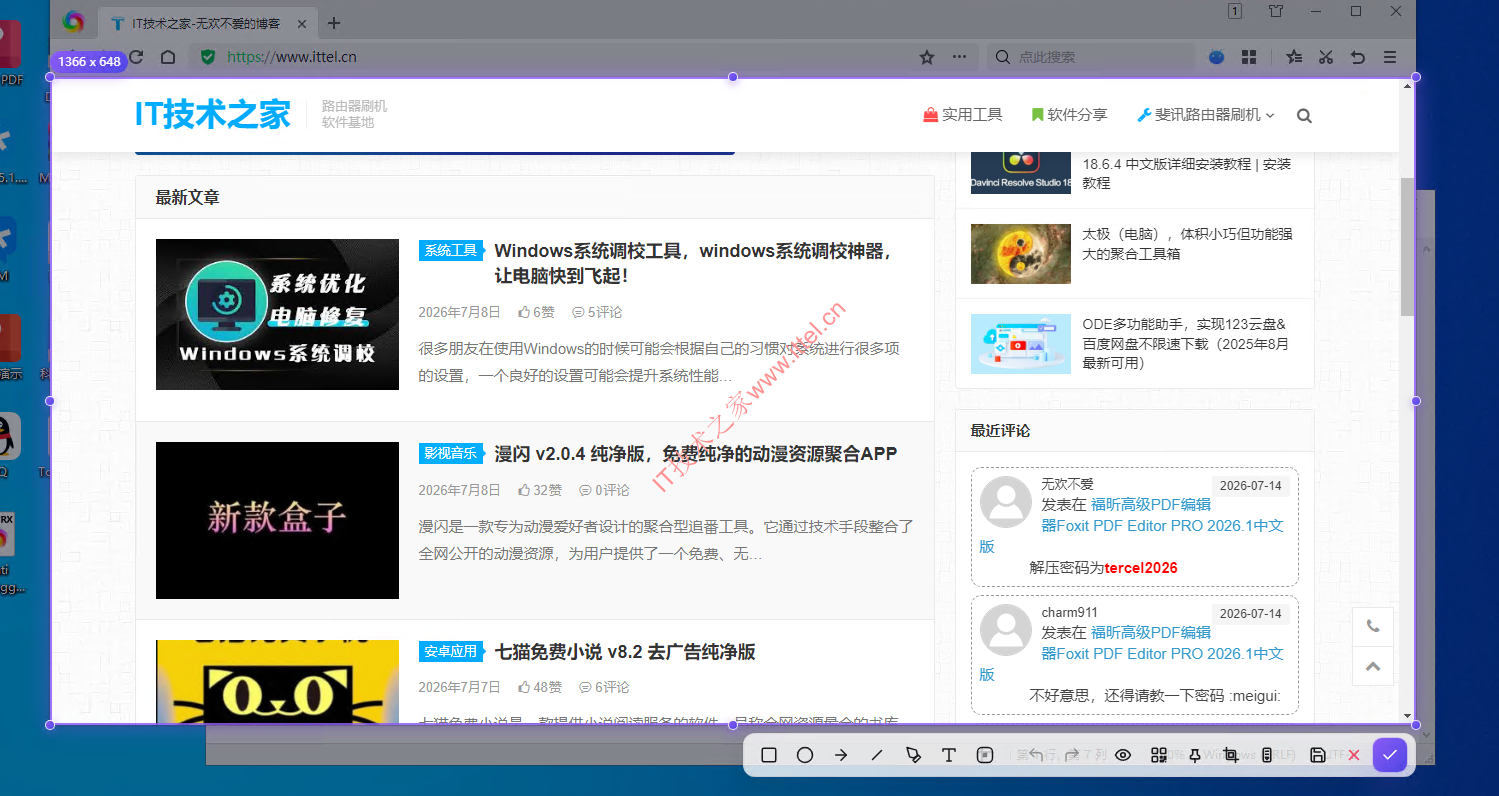
Task: Open the 漫闪 v2.0.4 纯净版 article title
Action: tap(696, 454)
